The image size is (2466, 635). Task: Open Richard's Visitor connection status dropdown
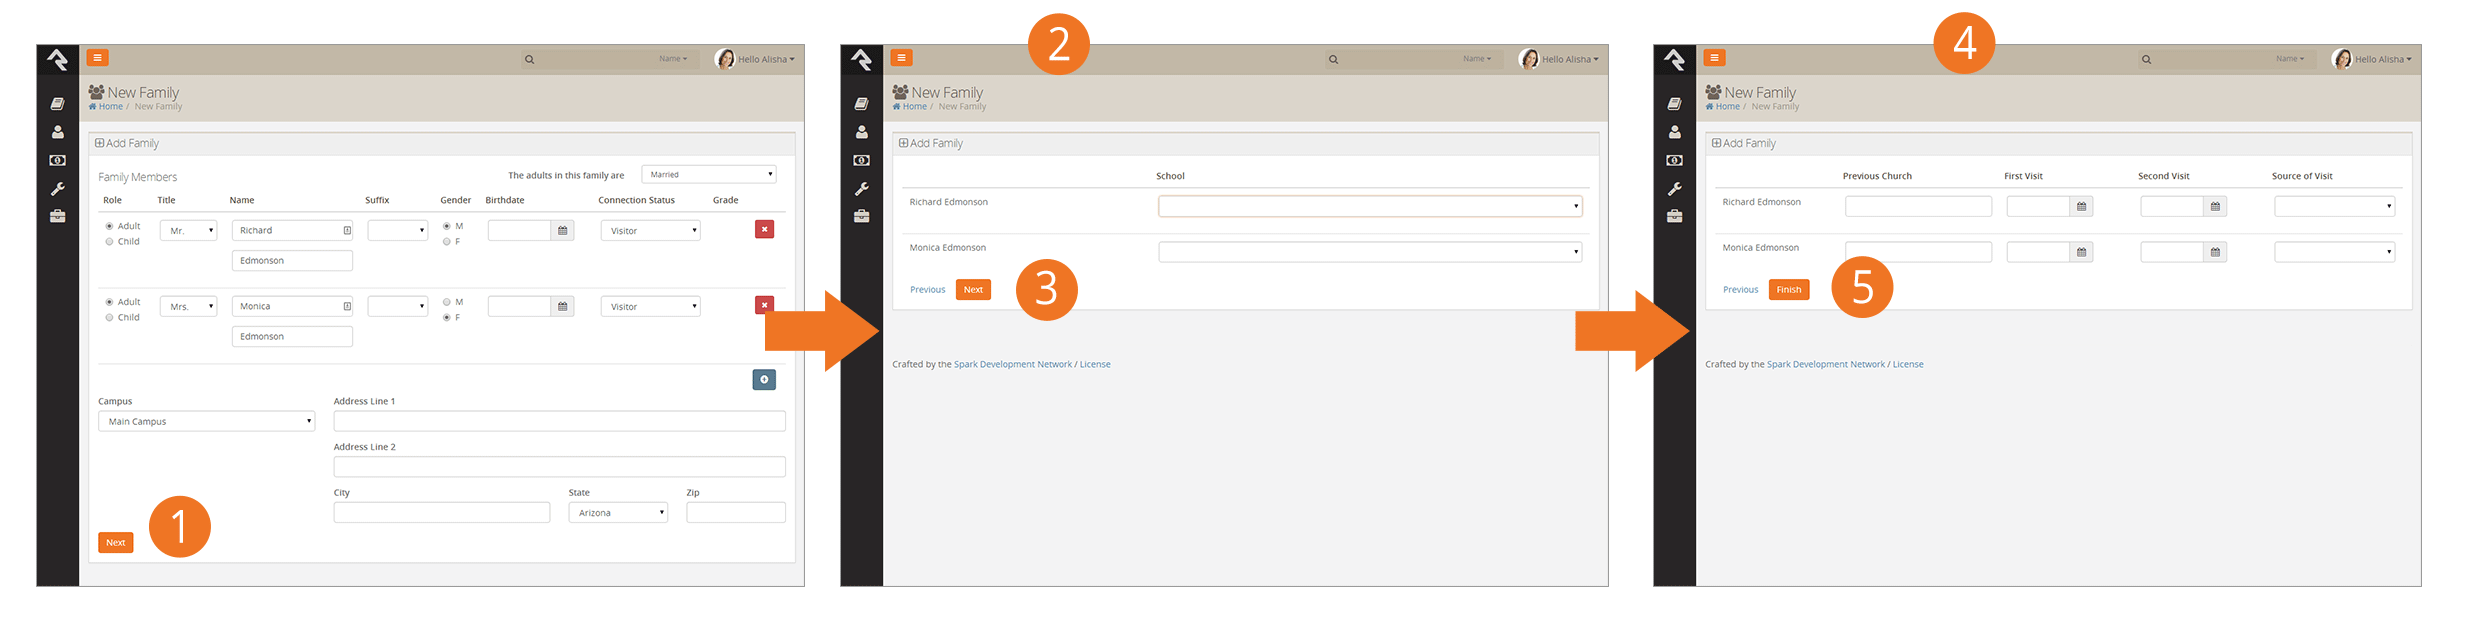(x=651, y=231)
